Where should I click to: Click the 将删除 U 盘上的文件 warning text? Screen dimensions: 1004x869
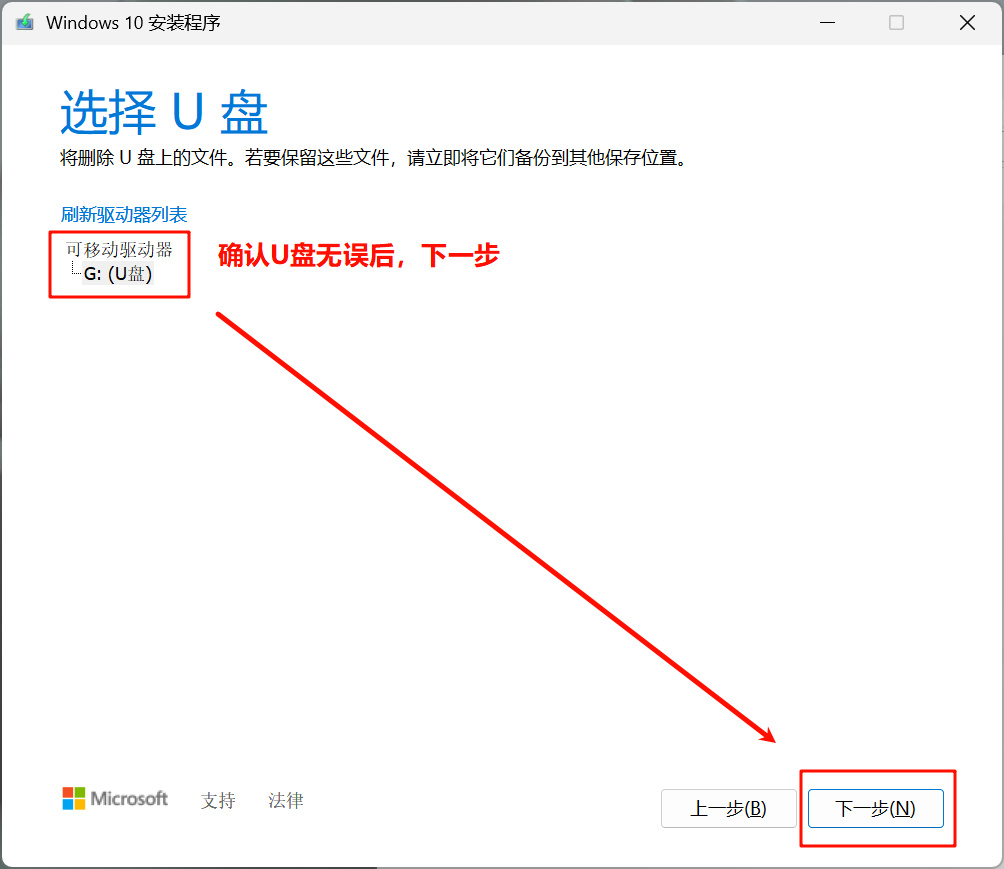click(x=373, y=158)
